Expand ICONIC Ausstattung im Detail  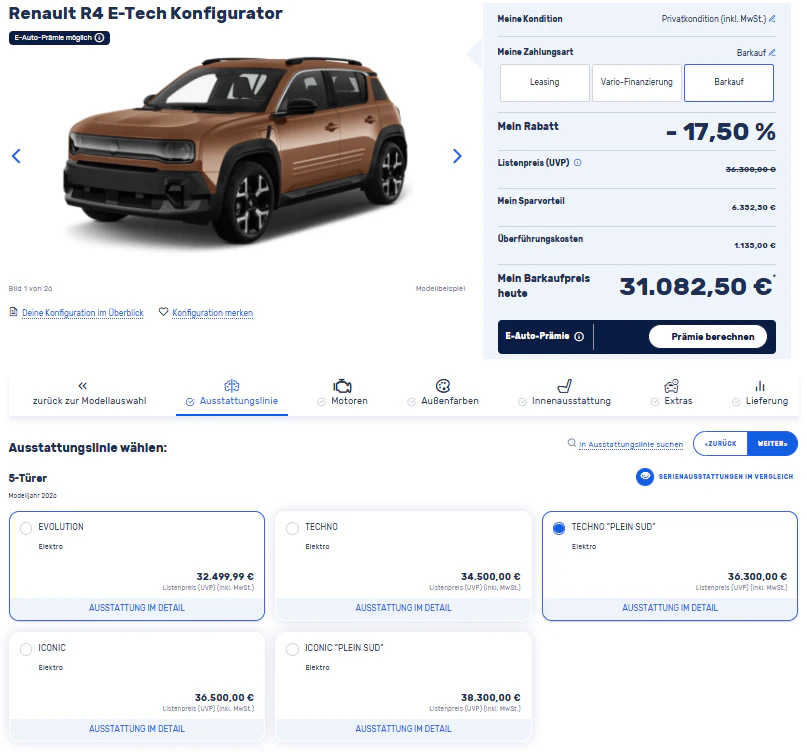[137, 729]
